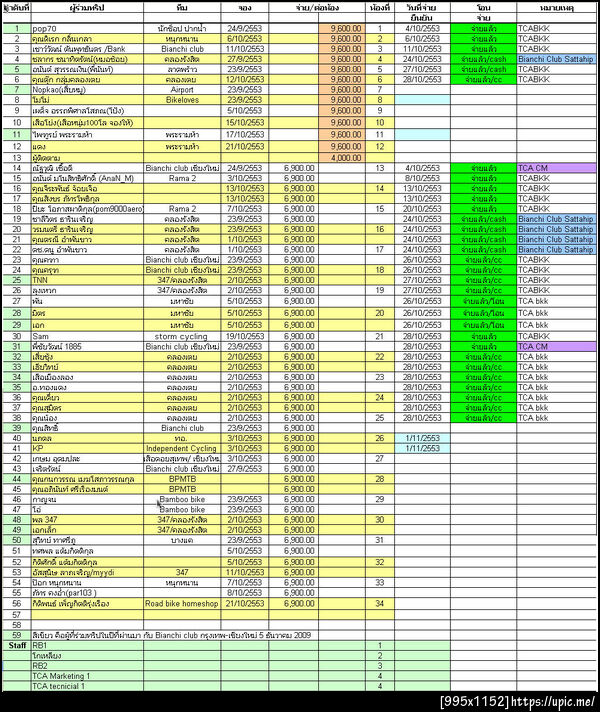Select the BPMTB cell in row 44
Image resolution: width=600 pixels, height=712 pixels.
coord(182,479)
